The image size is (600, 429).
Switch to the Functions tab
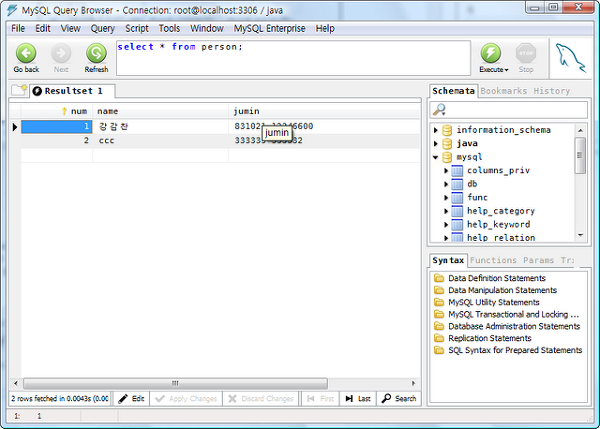click(x=493, y=260)
